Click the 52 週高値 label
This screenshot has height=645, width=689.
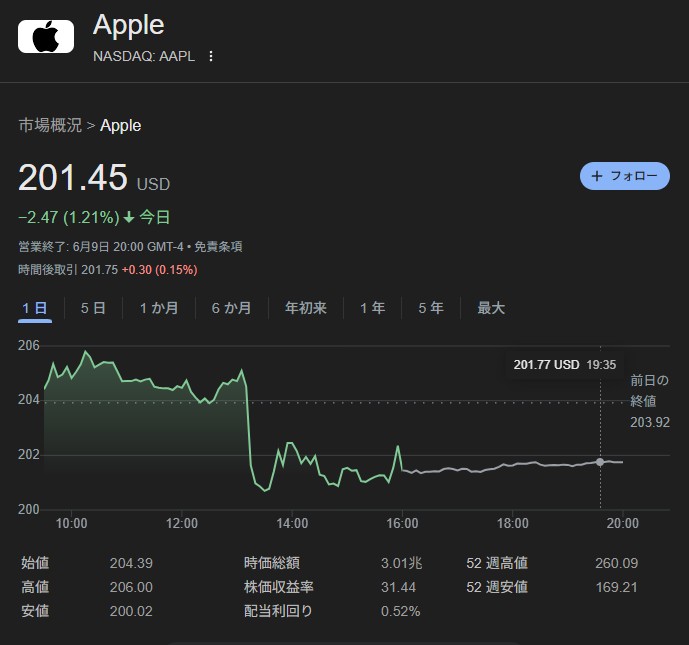tap(497, 563)
